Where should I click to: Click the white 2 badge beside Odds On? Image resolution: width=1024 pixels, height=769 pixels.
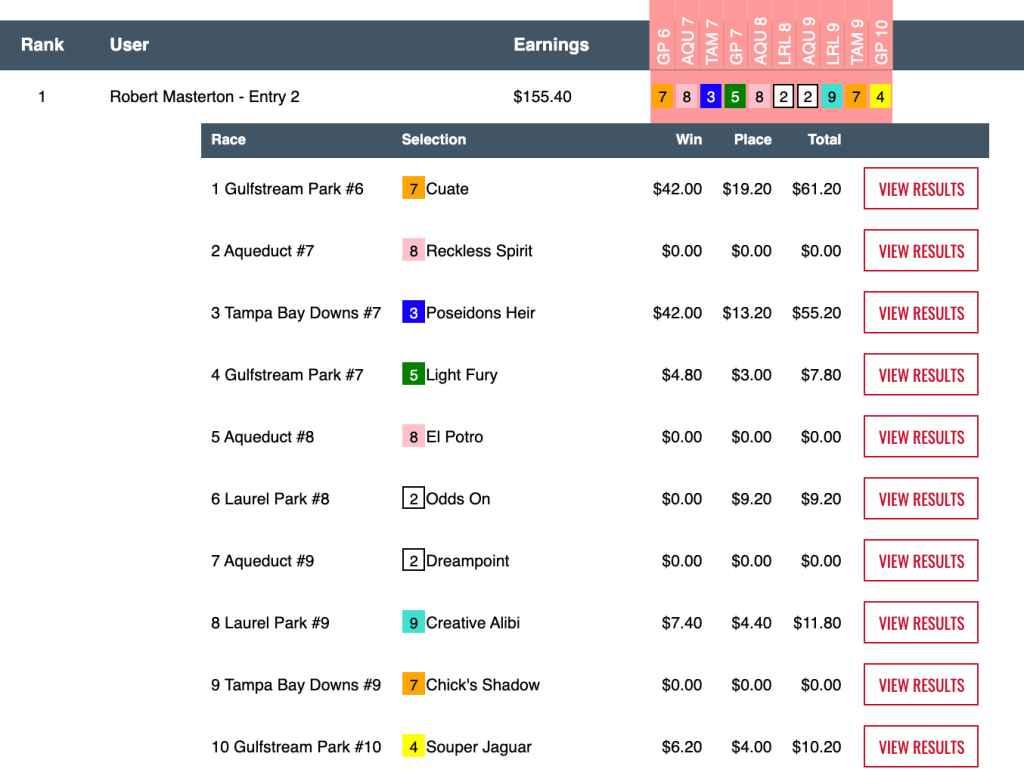click(x=413, y=499)
